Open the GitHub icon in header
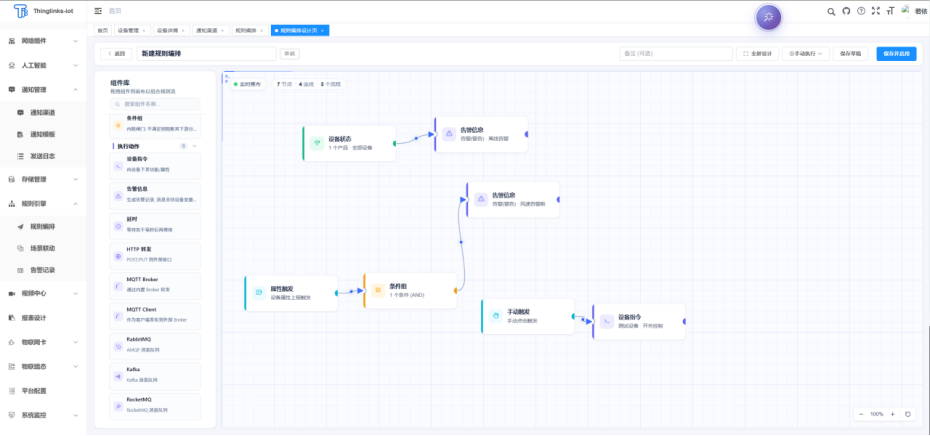Image resolution: width=930 pixels, height=436 pixels. click(846, 11)
